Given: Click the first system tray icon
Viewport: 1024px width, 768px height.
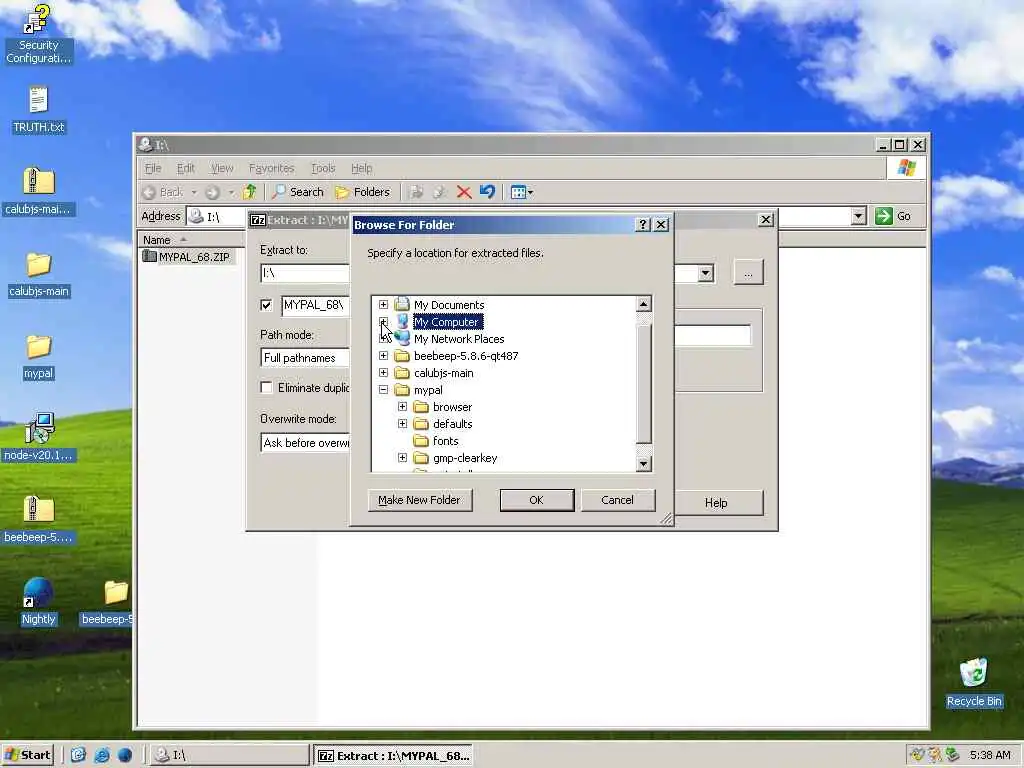Looking at the screenshot, I should 918,755.
